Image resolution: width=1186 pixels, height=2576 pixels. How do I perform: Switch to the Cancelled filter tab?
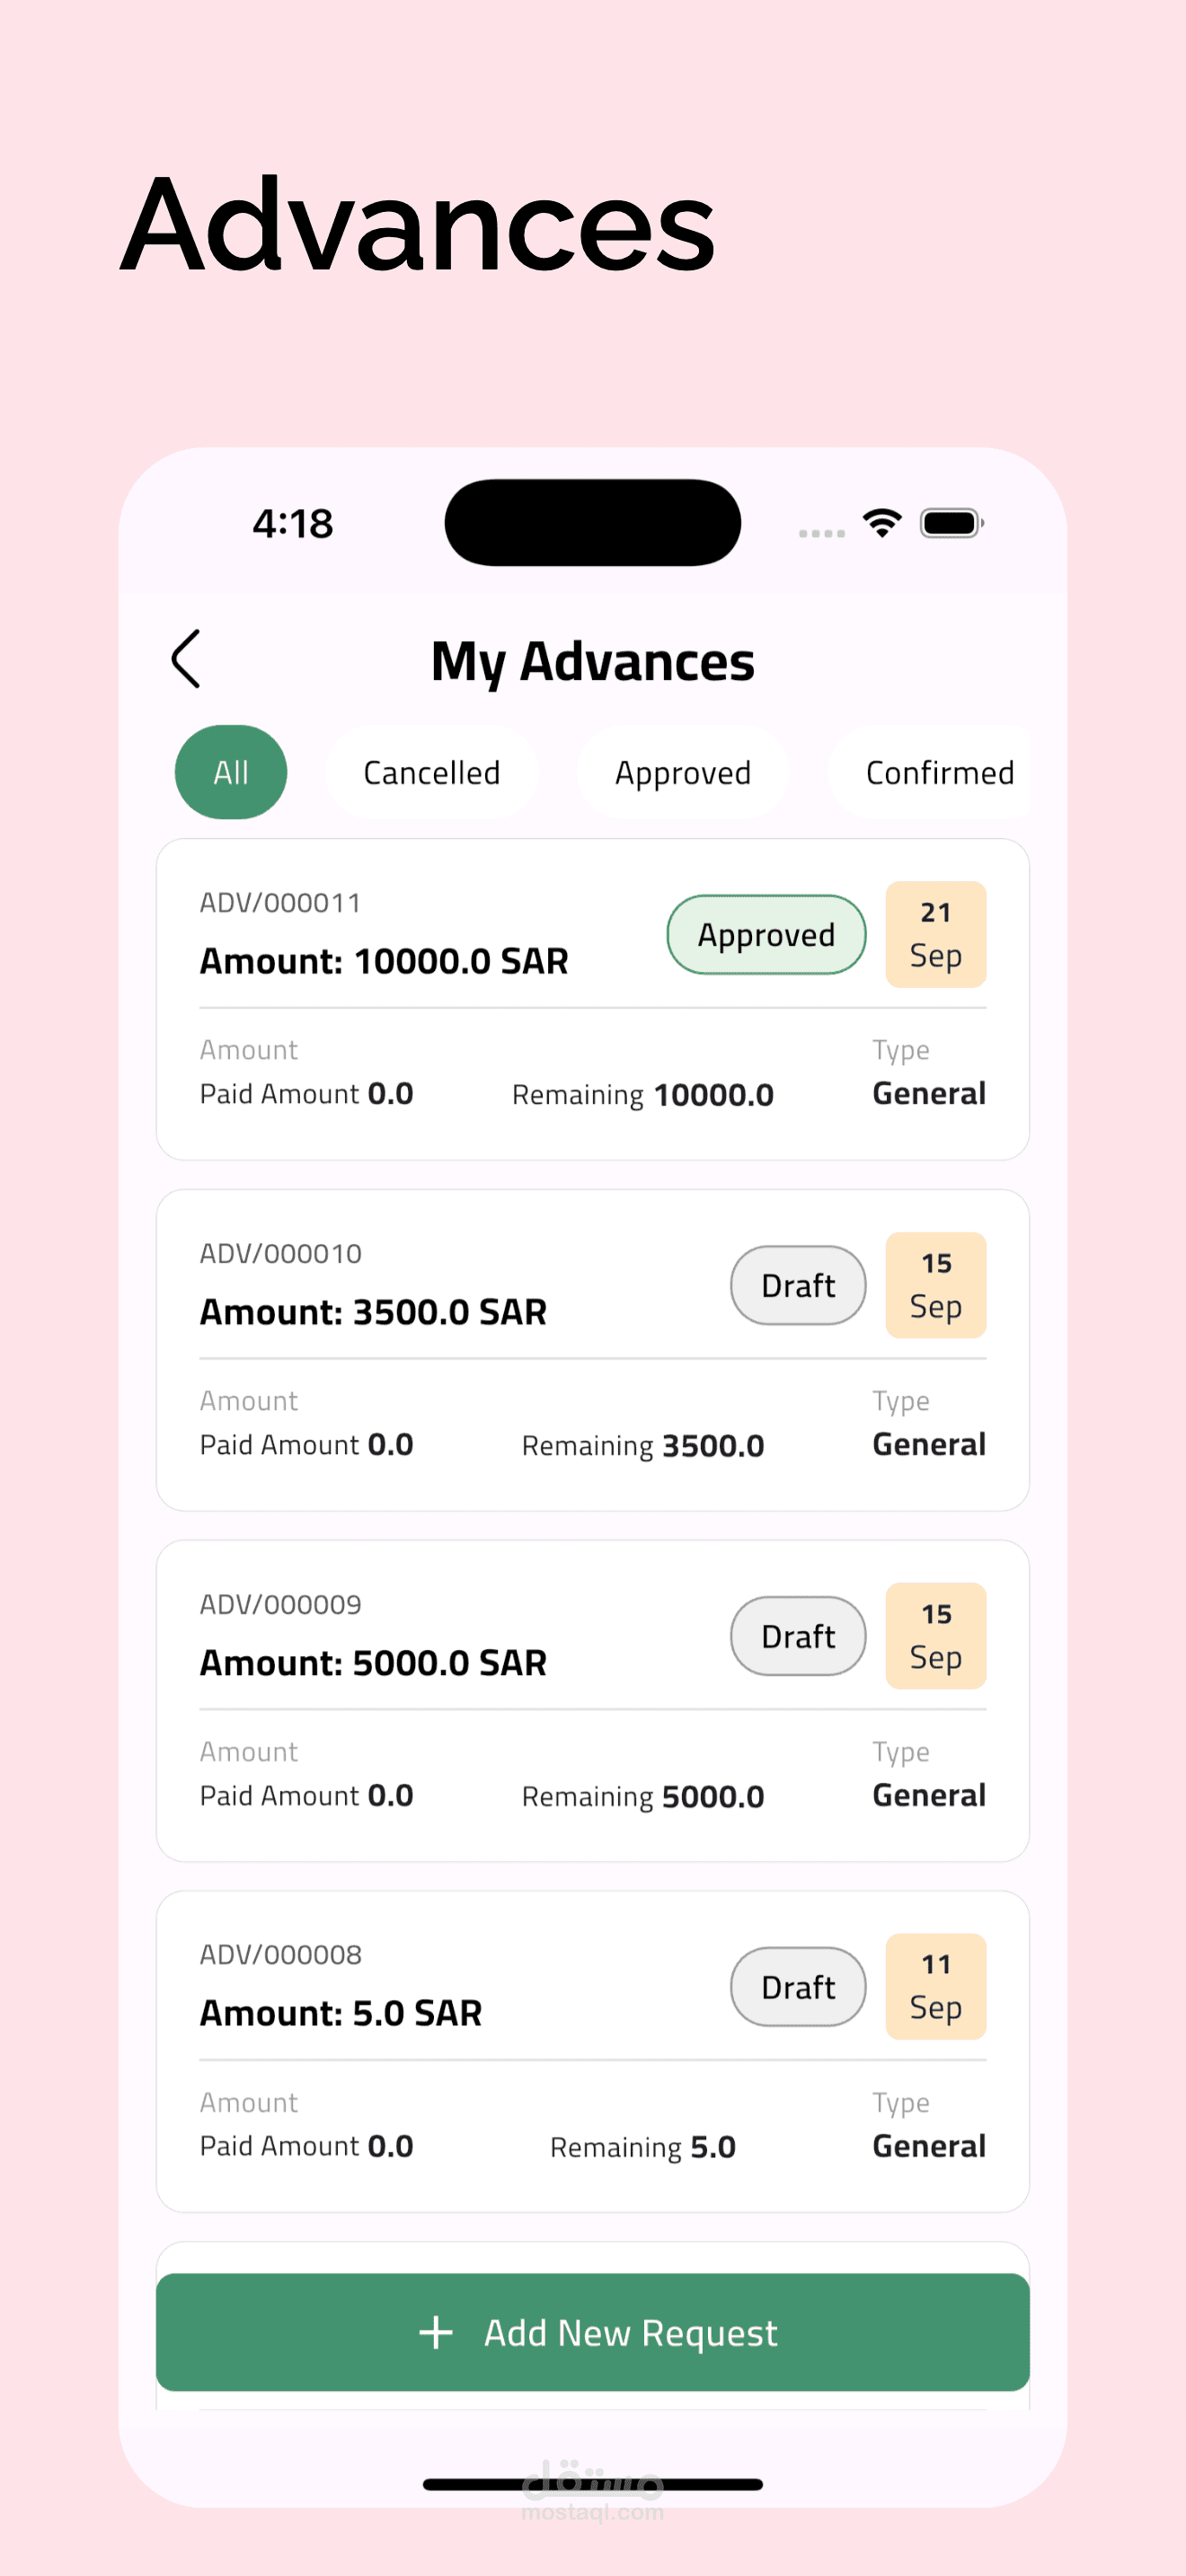point(432,772)
